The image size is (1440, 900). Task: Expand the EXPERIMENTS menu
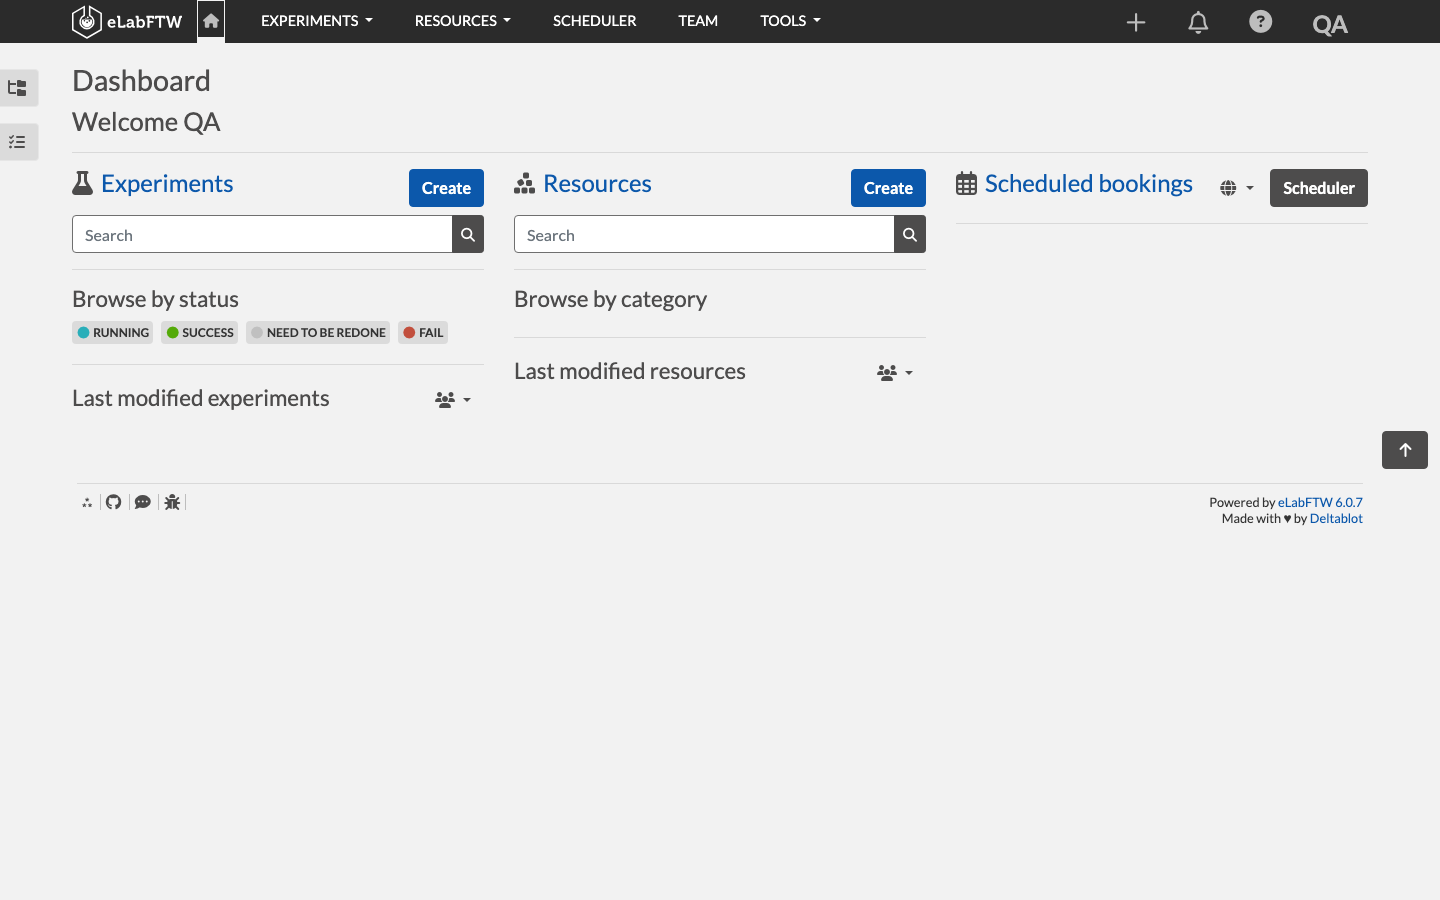pos(317,21)
